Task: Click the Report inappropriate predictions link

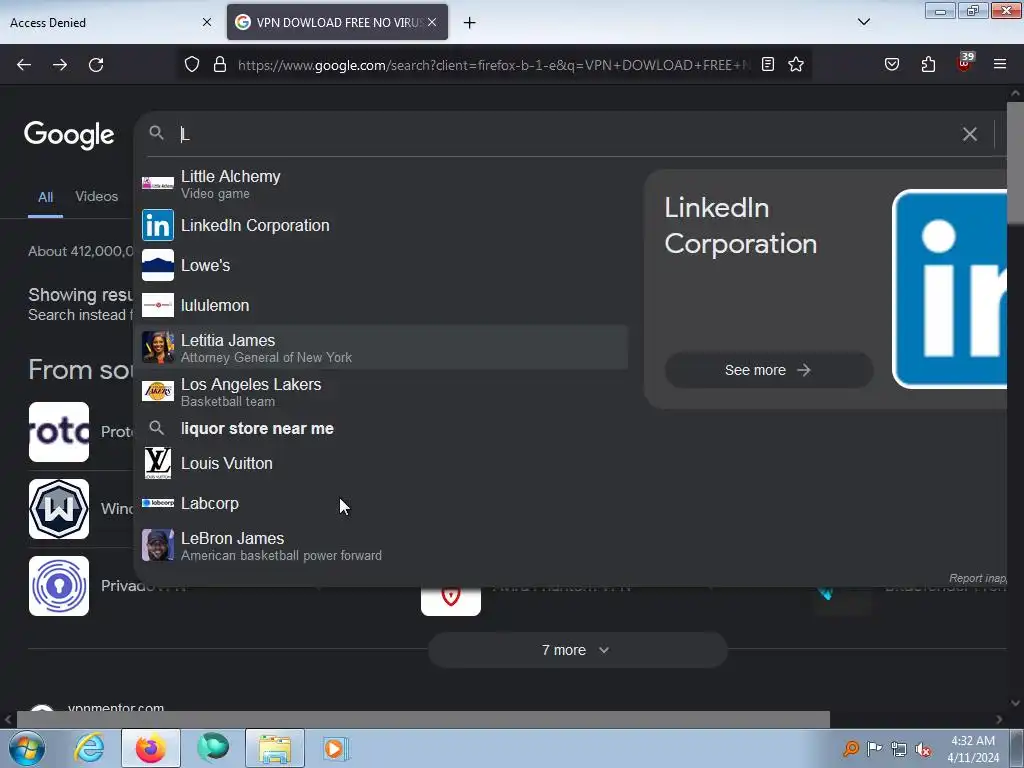Action: (978, 578)
